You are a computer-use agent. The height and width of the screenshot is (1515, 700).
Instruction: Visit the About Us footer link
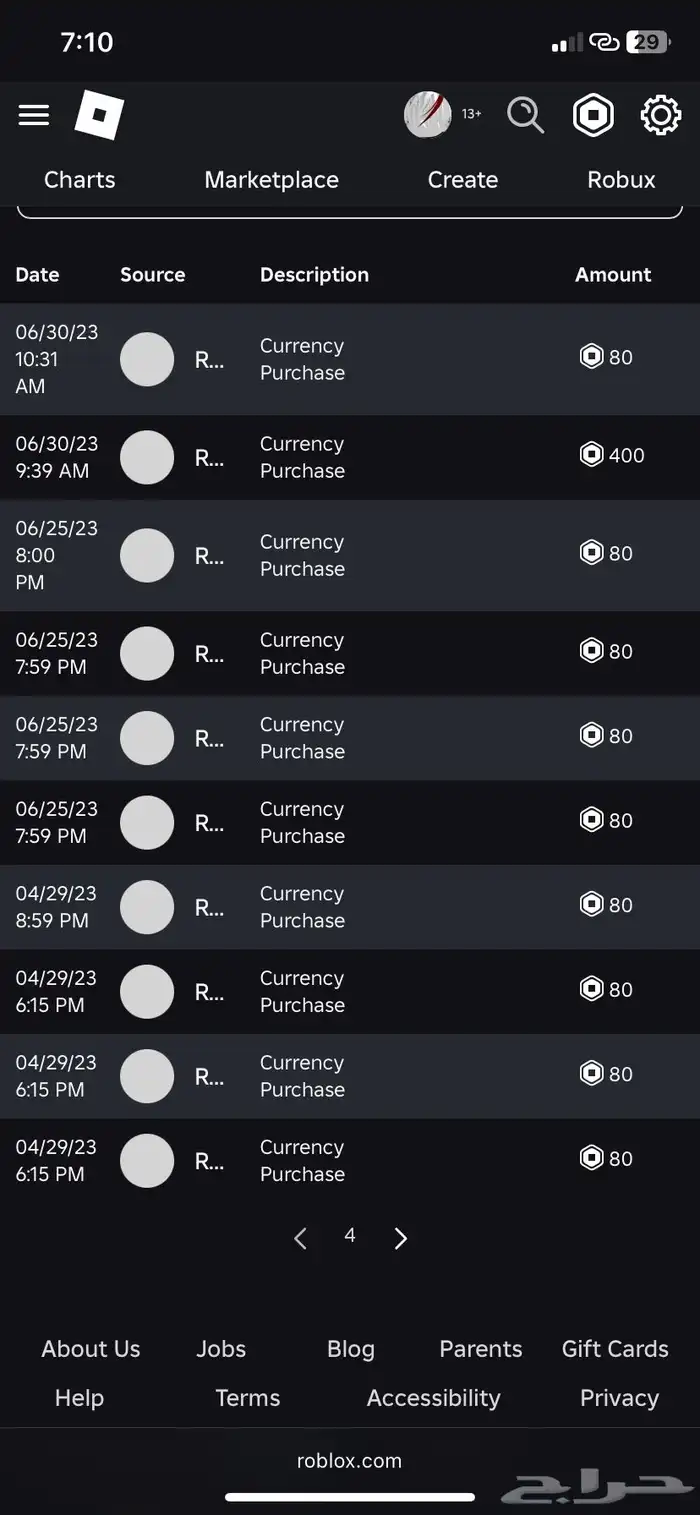[x=91, y=1349]
